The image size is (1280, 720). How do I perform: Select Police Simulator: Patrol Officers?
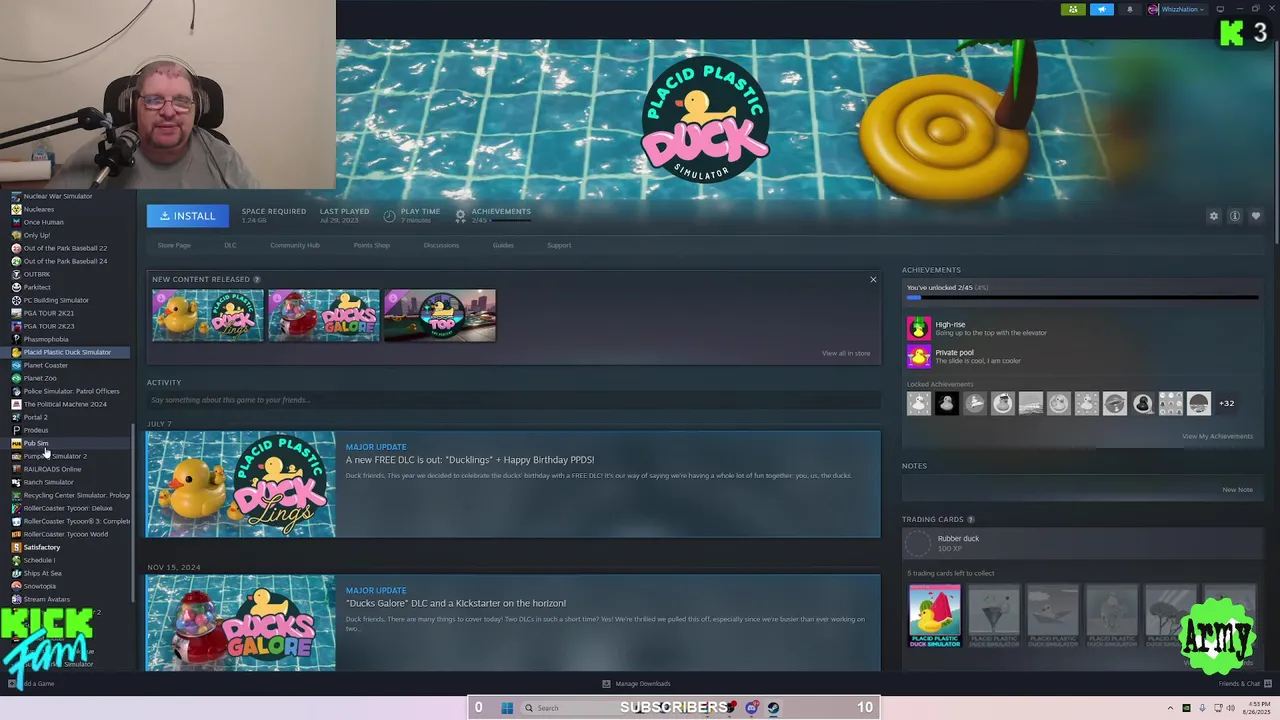(x=71, y=391)
